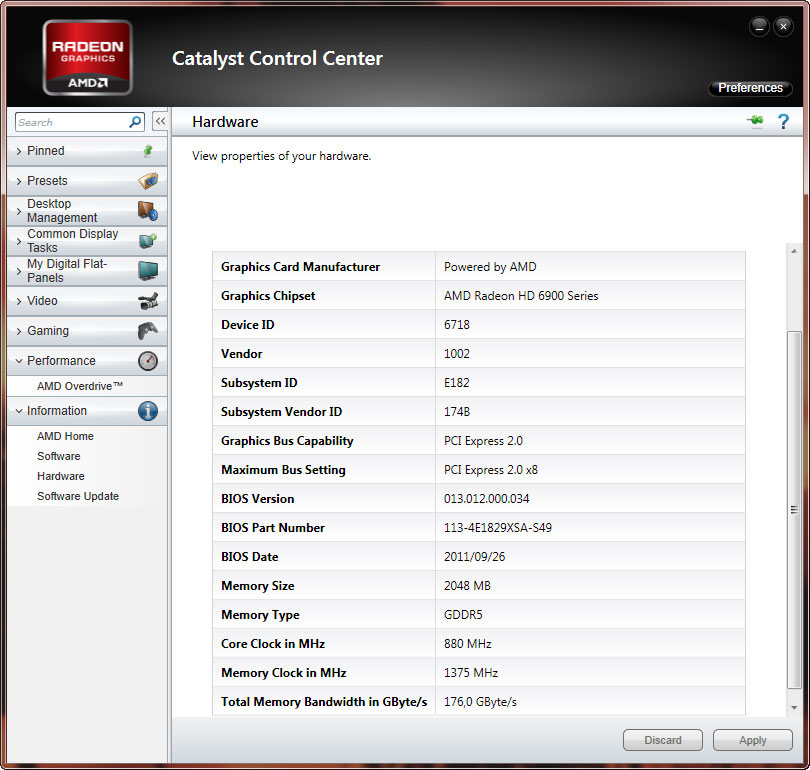Image resolution: width=810 pixels, height=770 pixels.
Task: Click the green pin icon in Hardware header
Action: 755,121
